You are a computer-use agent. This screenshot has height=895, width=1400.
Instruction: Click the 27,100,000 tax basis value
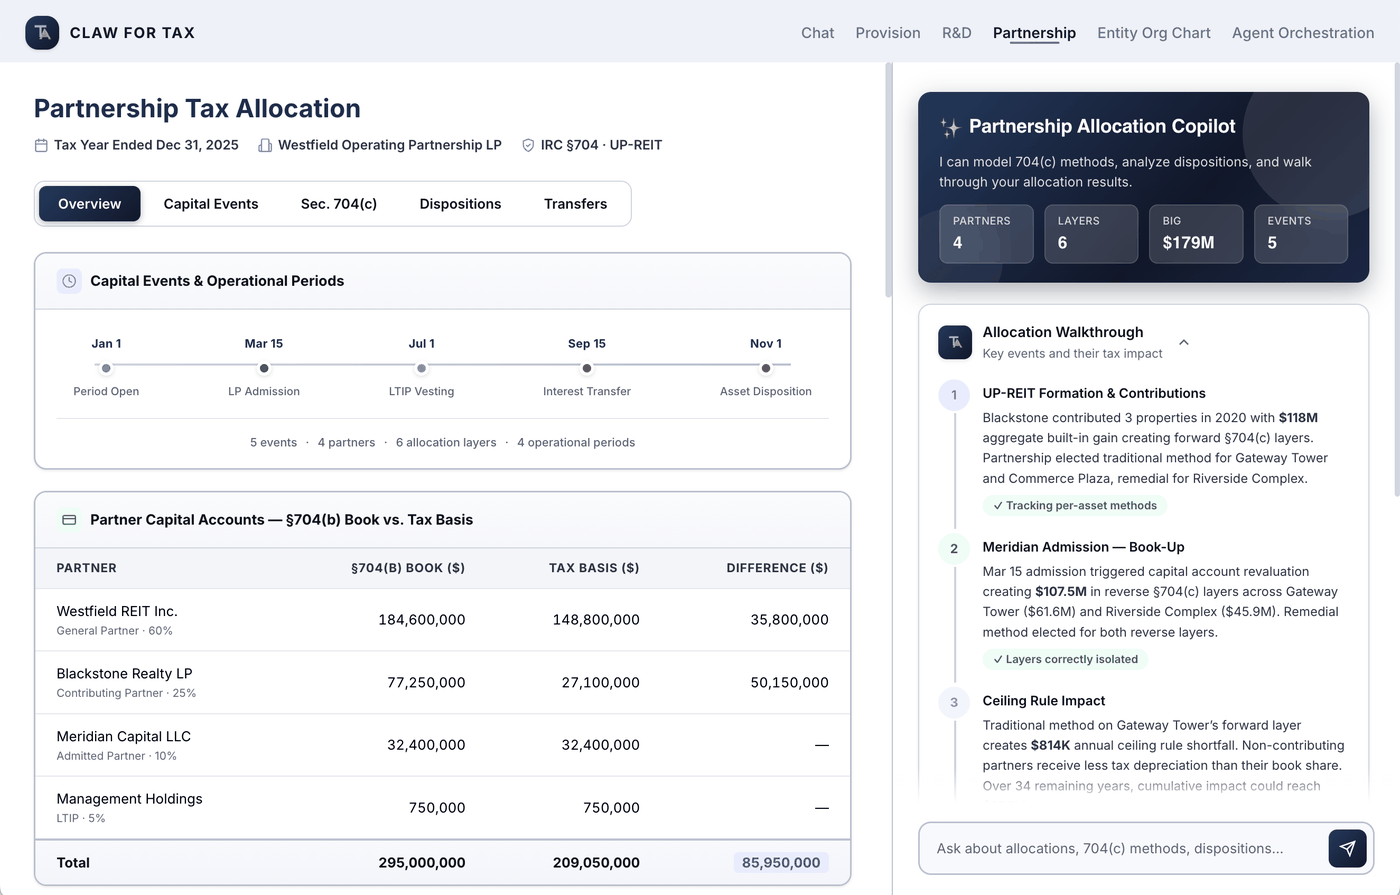tap(600, 683)
